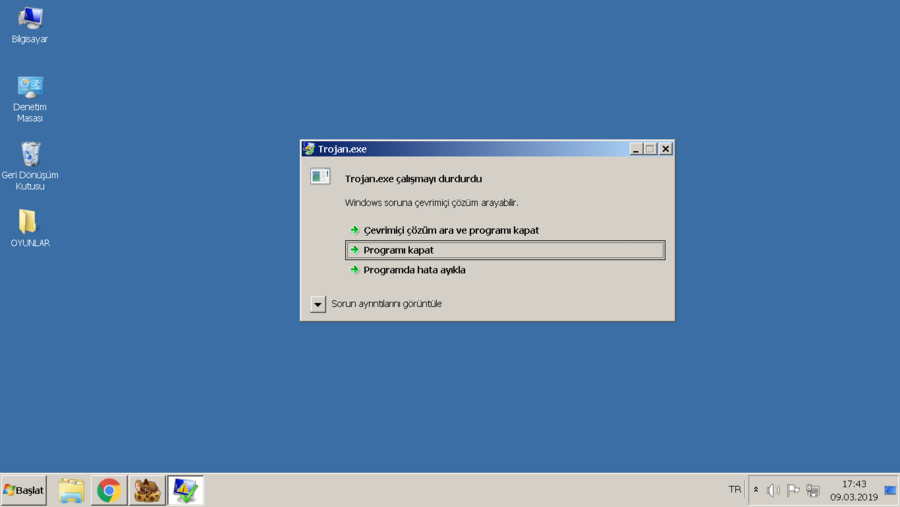The image size is (900, 507).
Task: Launch Google Chrome from the taskbar
Action: pos(109,490)
